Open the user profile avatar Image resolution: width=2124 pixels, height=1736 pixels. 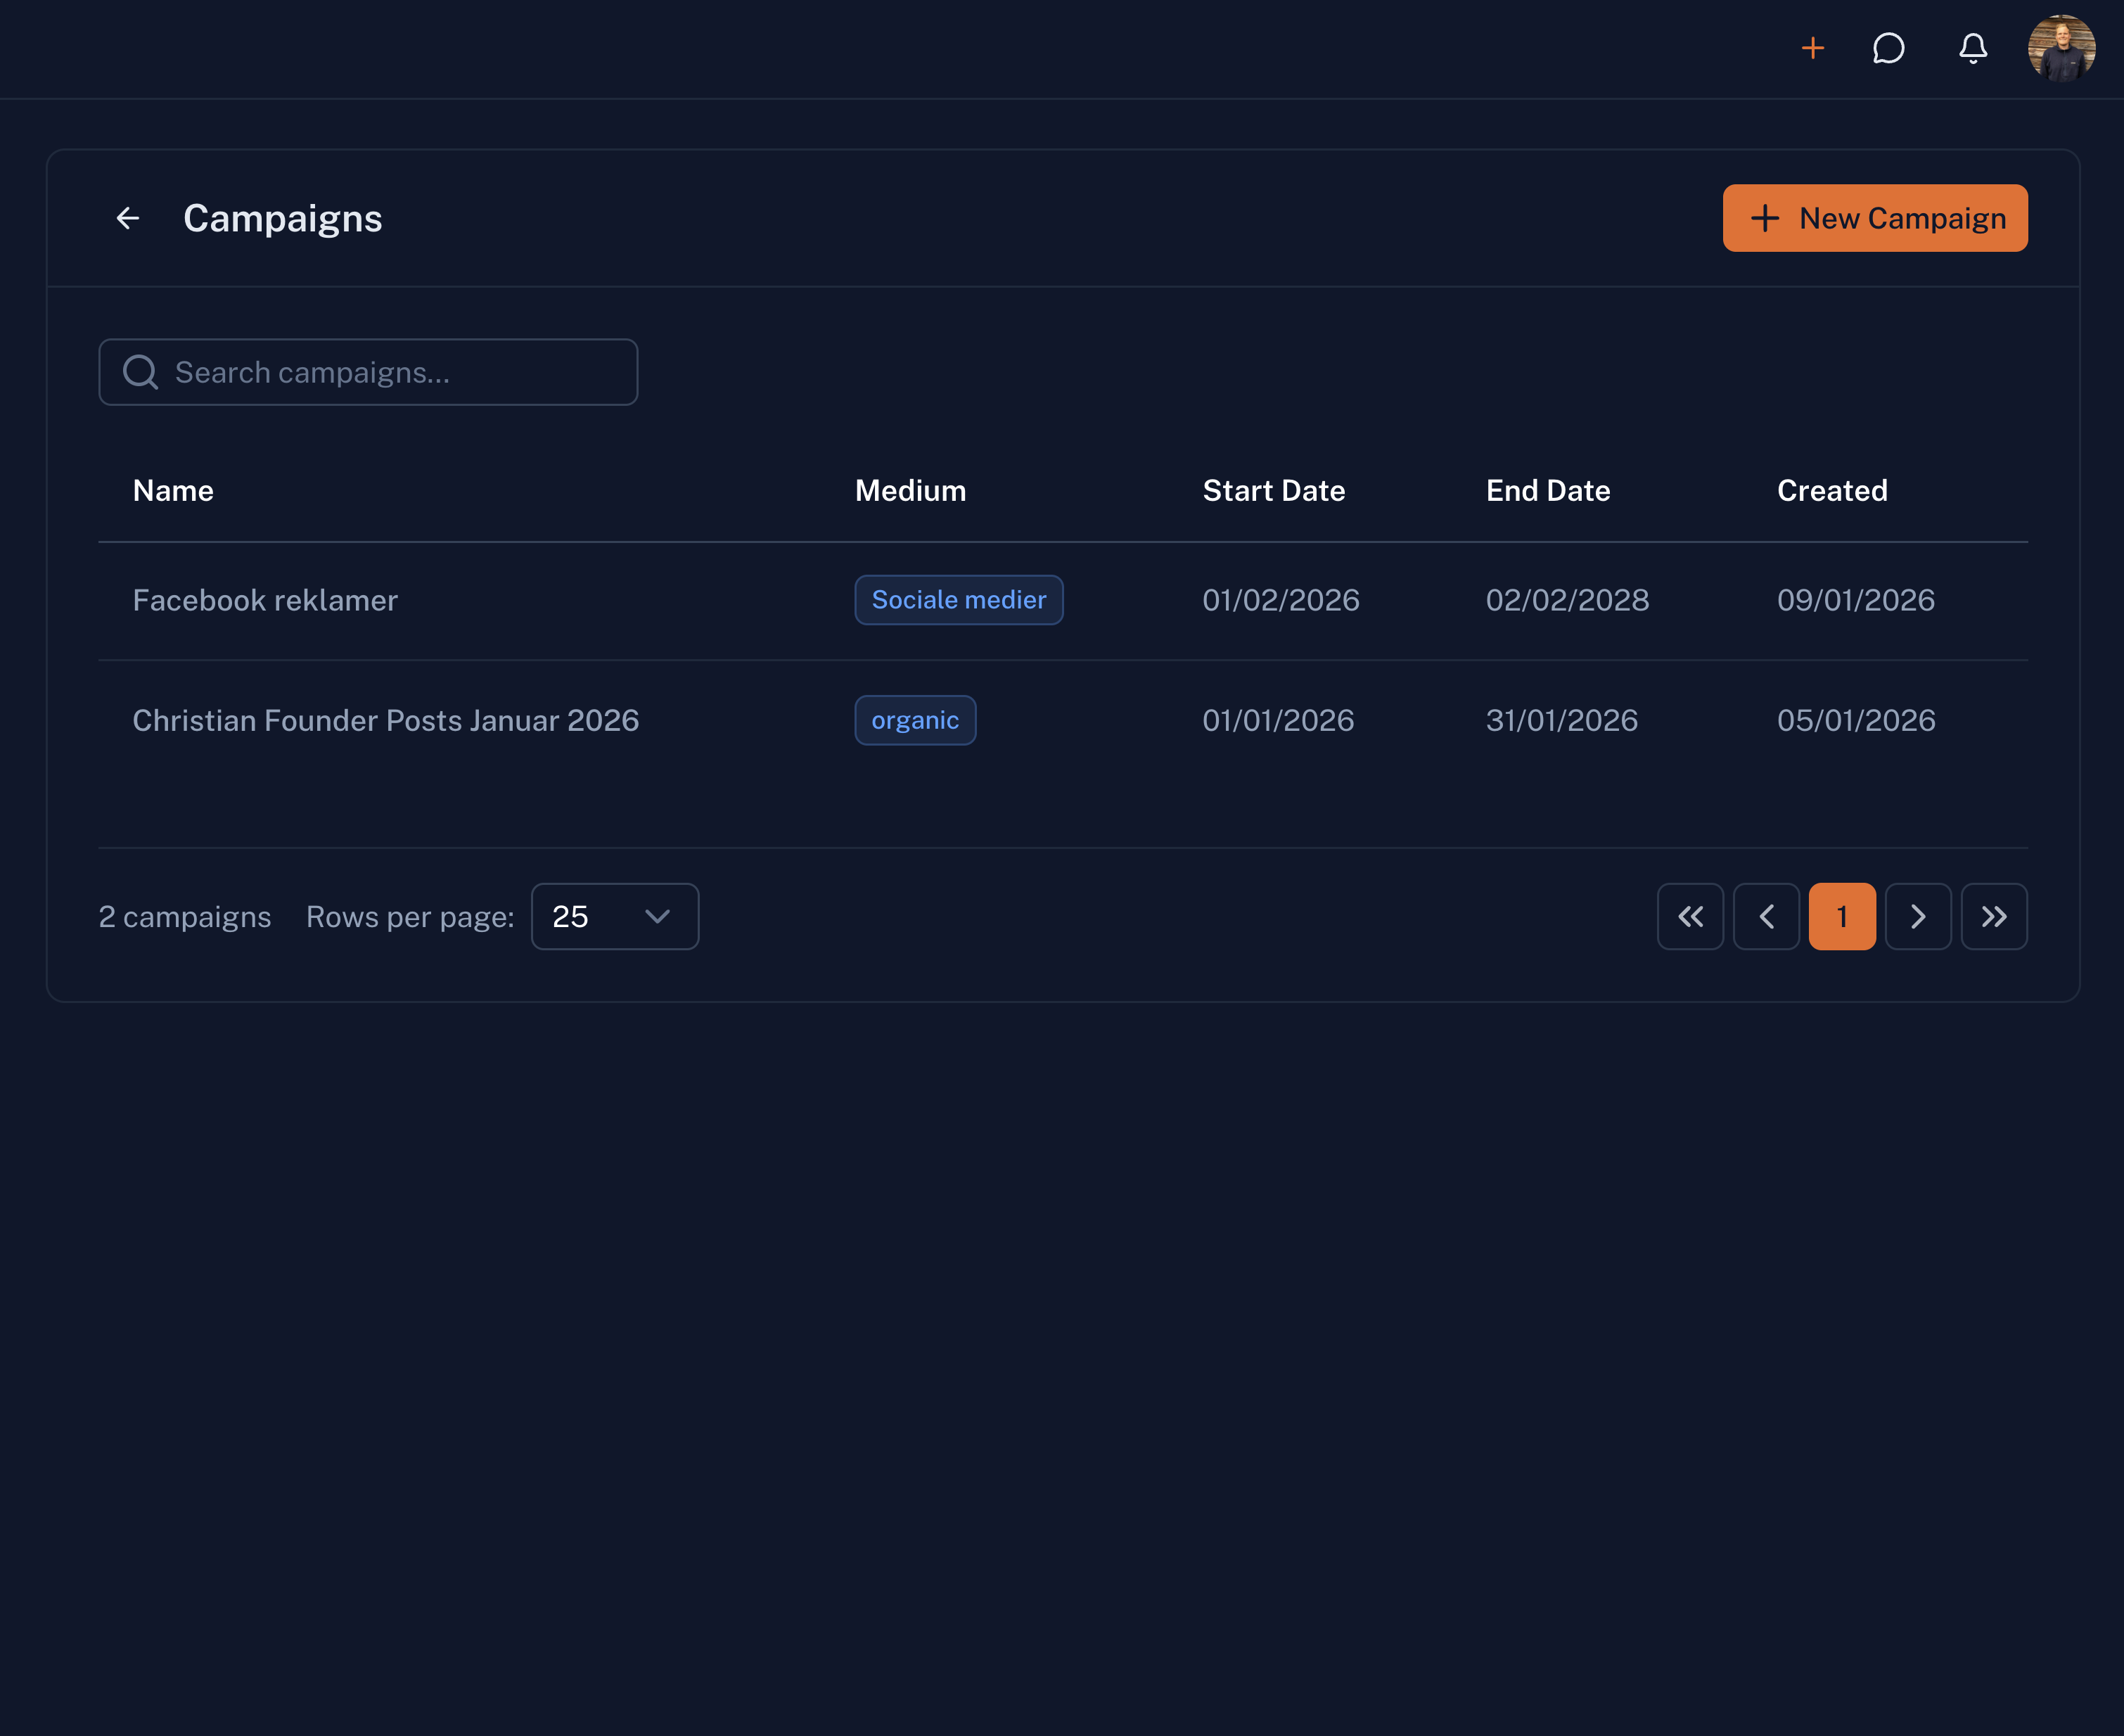[x=2061, y=48]
